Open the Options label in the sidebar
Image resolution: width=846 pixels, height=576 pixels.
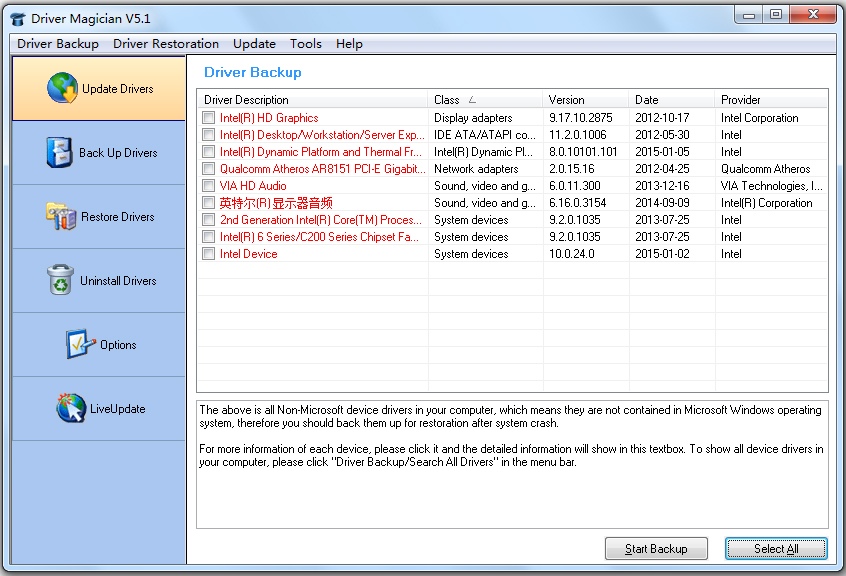(118, 345)
